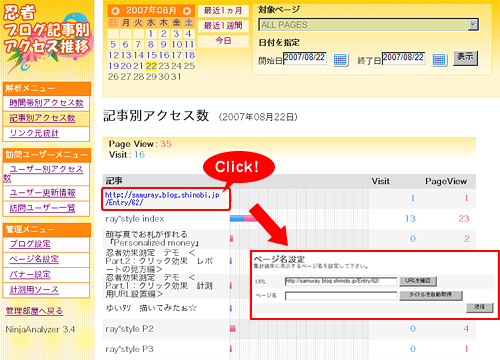Click the URL field in ページ名設定 panel
500x360 pixels.
click(341, 281)
